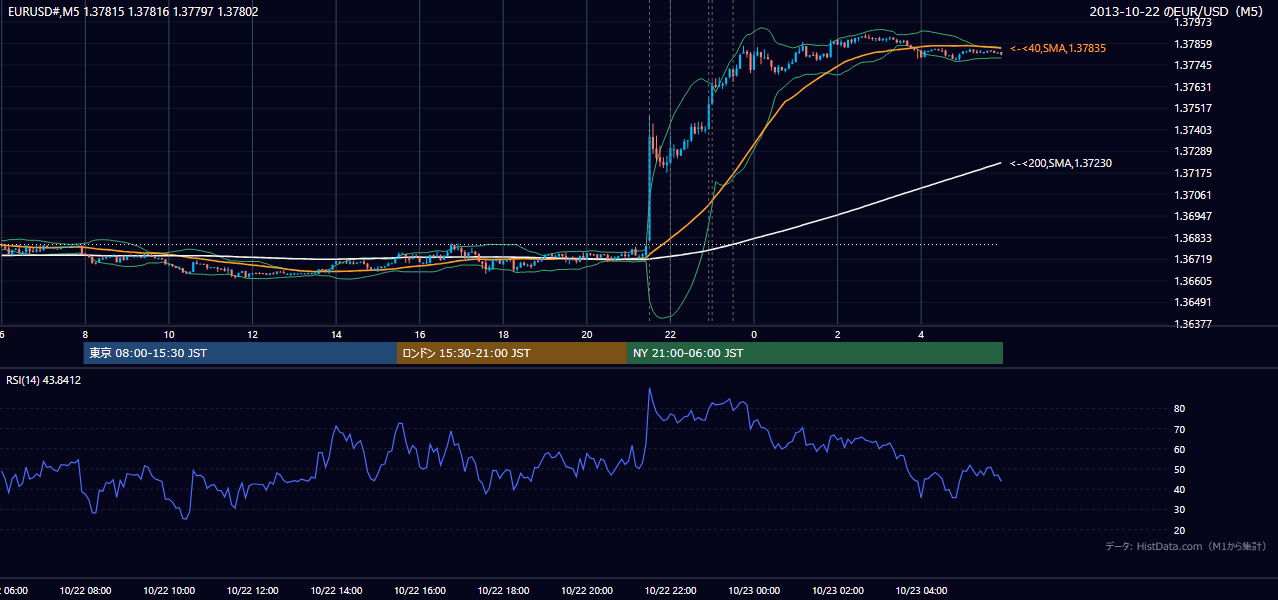Click the 10/22 08:00 date label

[x=85, y=590]
